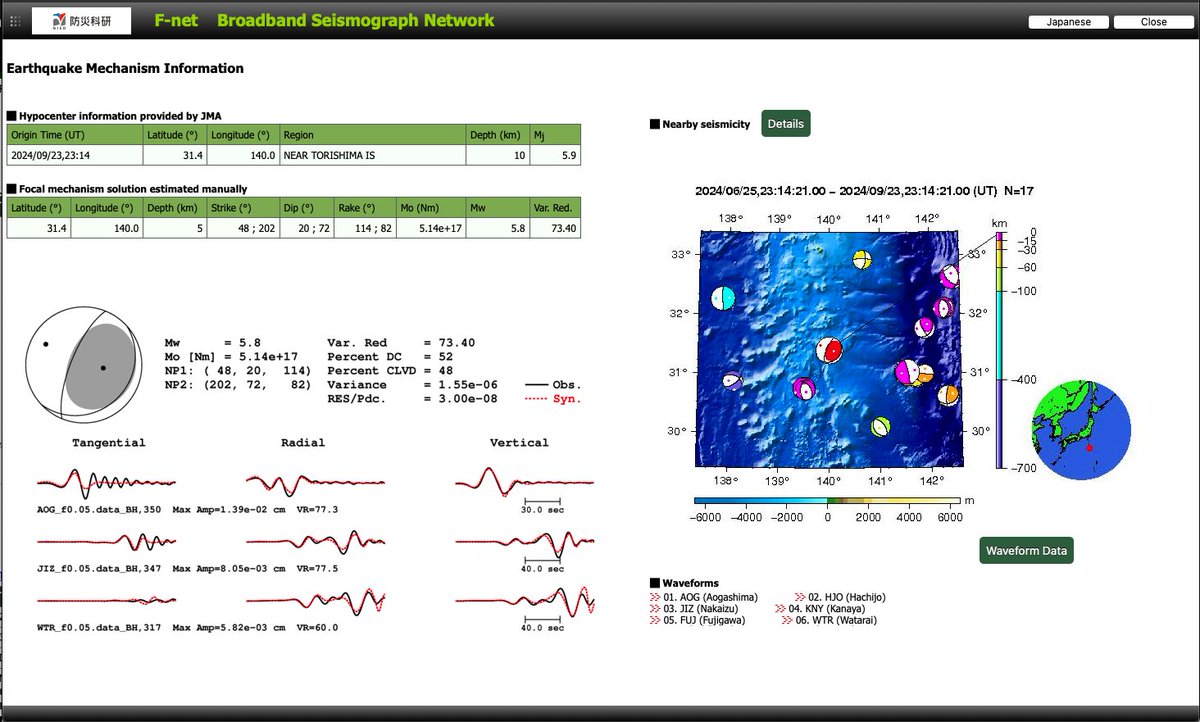Click the red-white beachball on the seismicity map

click(828, 351)
